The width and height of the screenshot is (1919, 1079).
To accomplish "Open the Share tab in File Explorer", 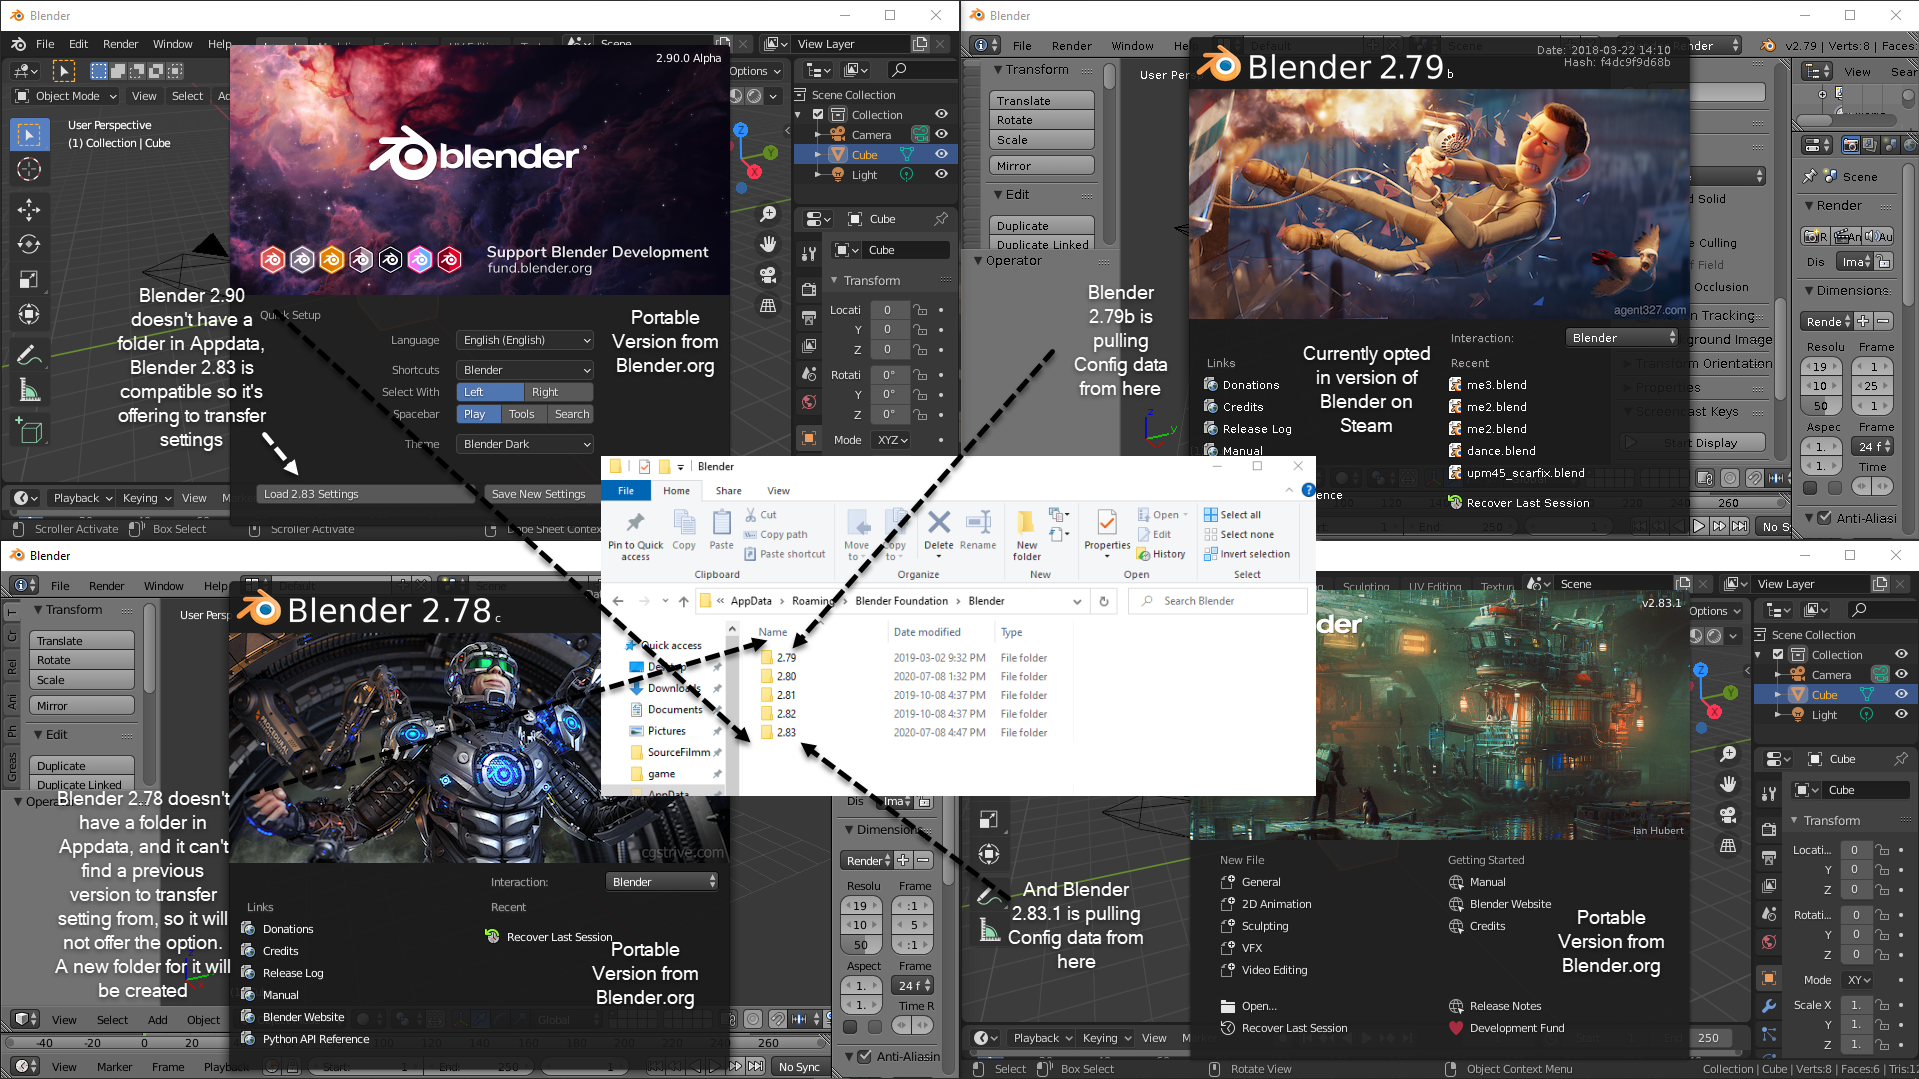I will [x=728, y=491].
